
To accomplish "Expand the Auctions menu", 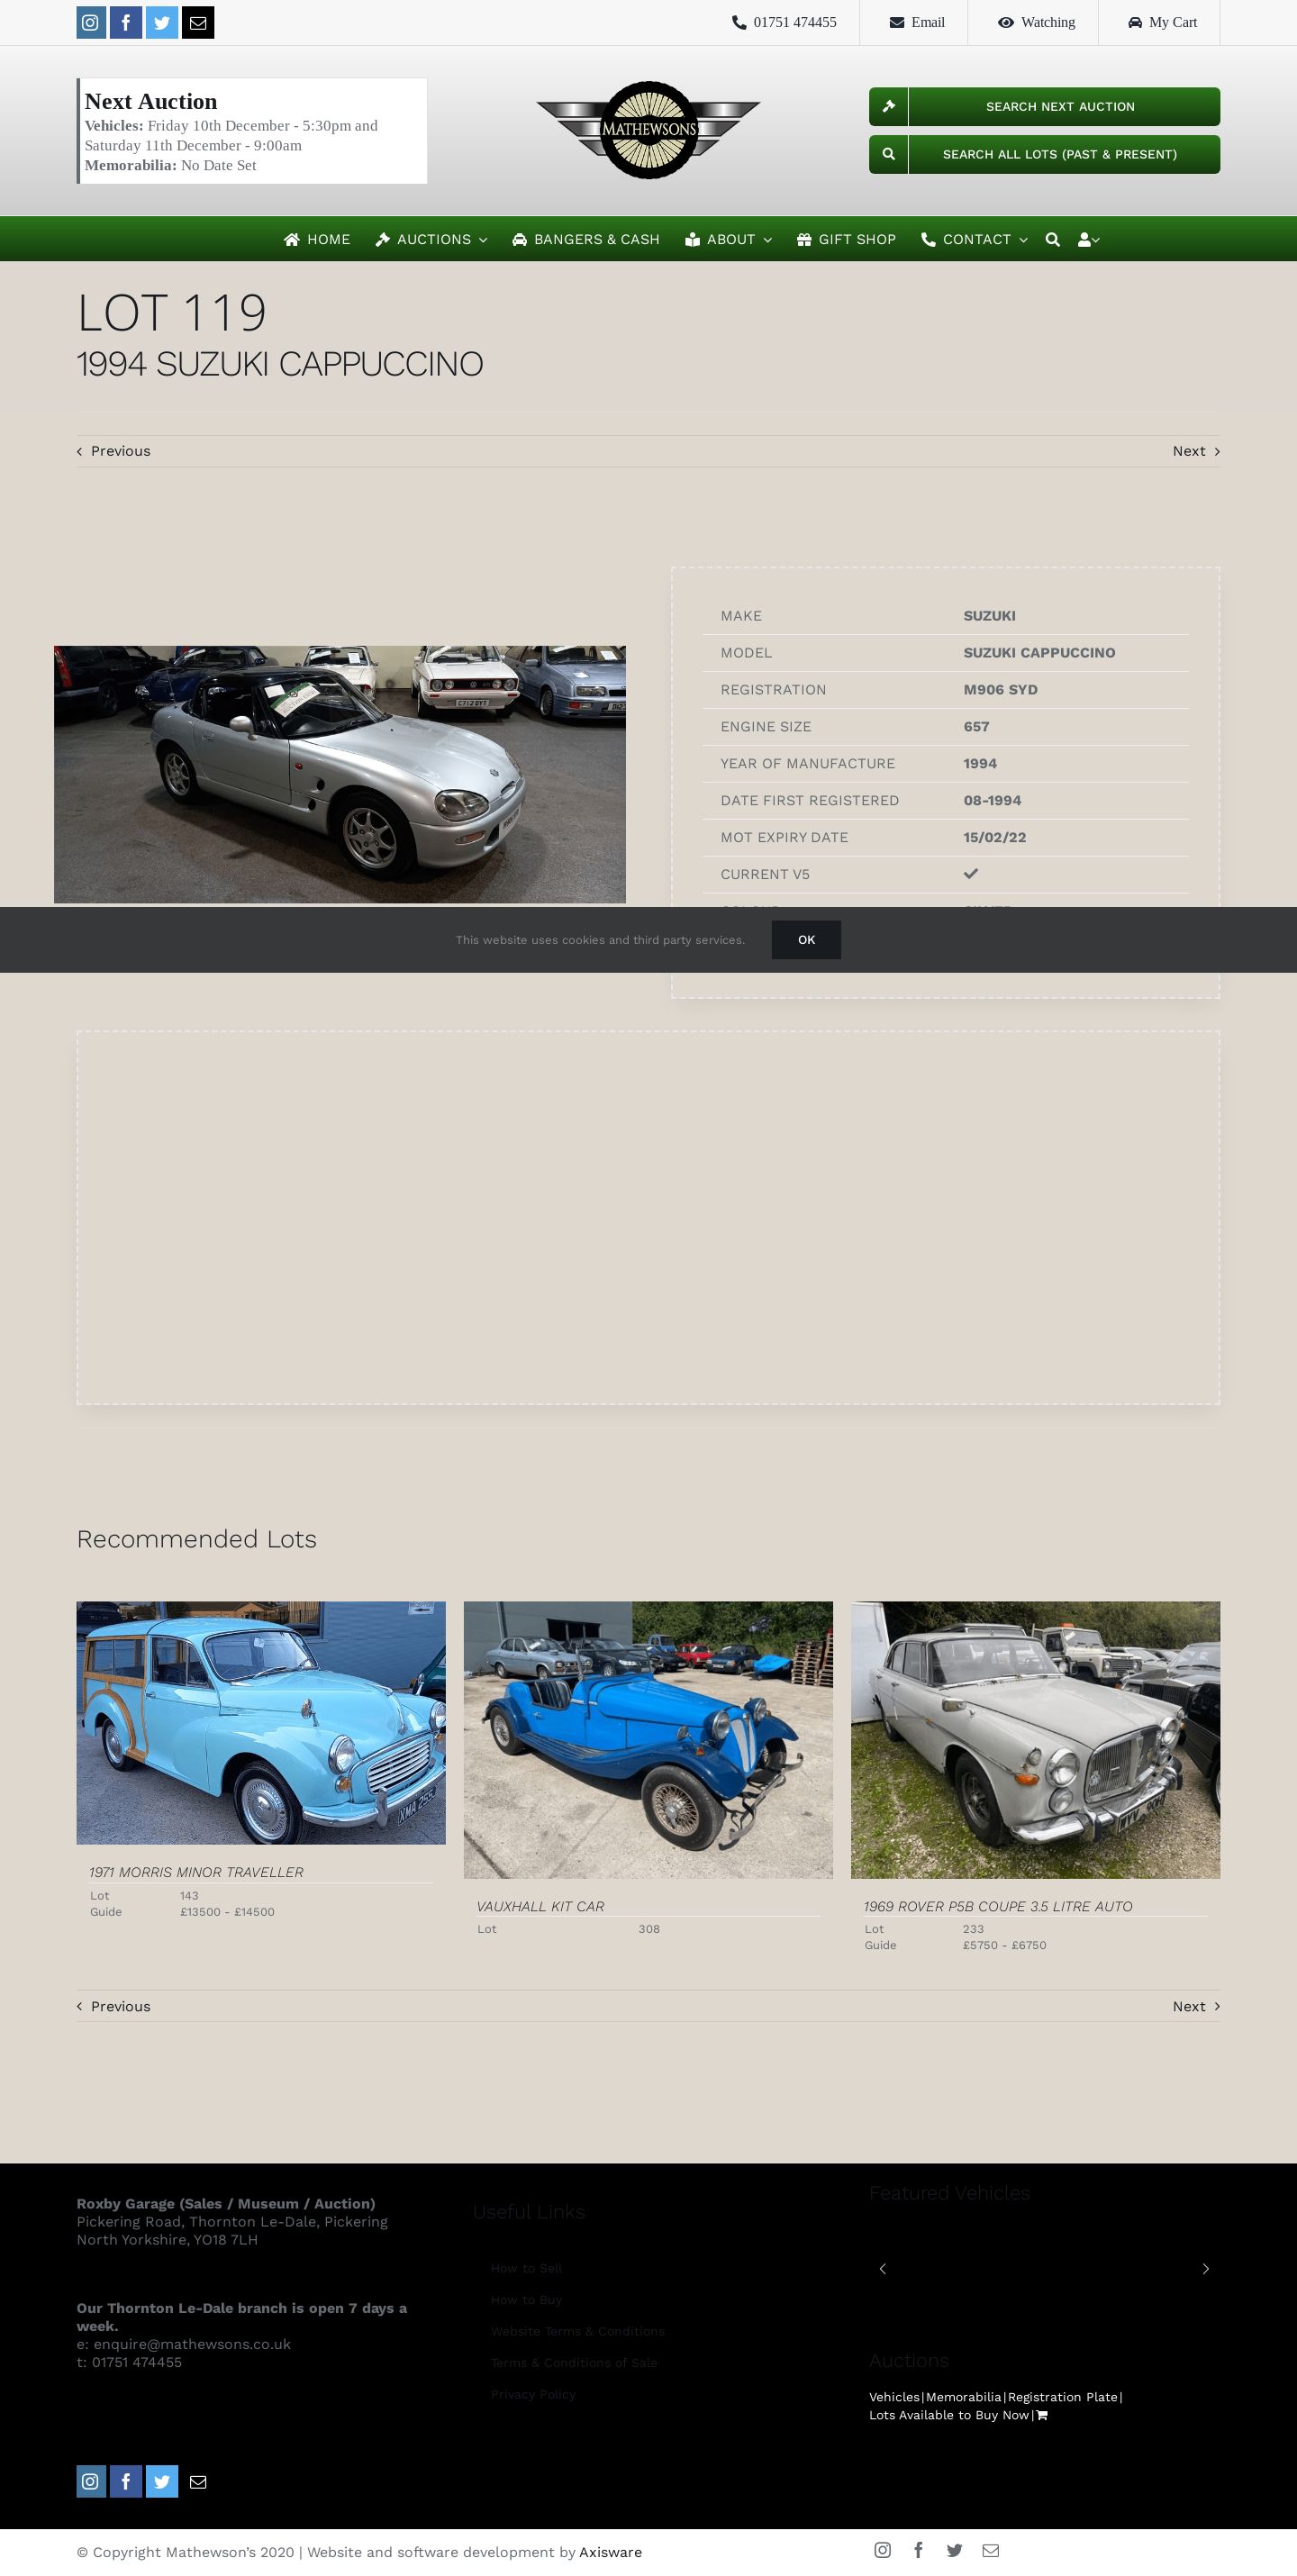I will 431,239.
